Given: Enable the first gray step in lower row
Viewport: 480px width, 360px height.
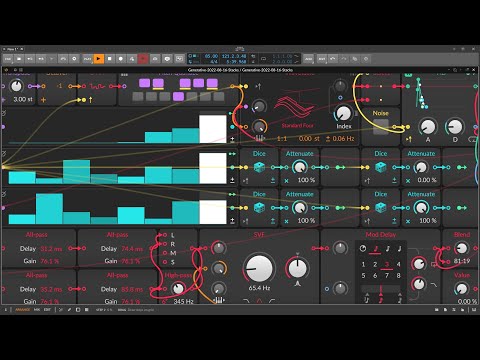Looking at the screenshot, I should point(138,97).
